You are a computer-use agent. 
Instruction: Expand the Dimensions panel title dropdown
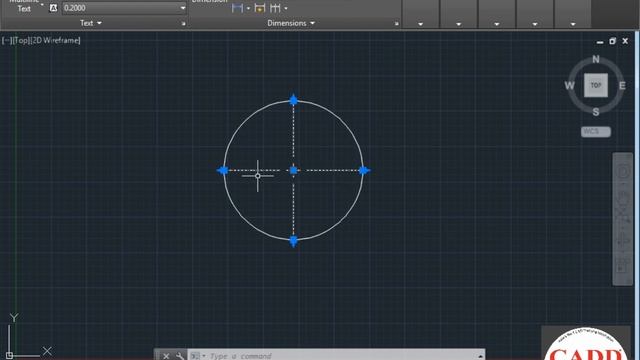[x=291, y=23]
